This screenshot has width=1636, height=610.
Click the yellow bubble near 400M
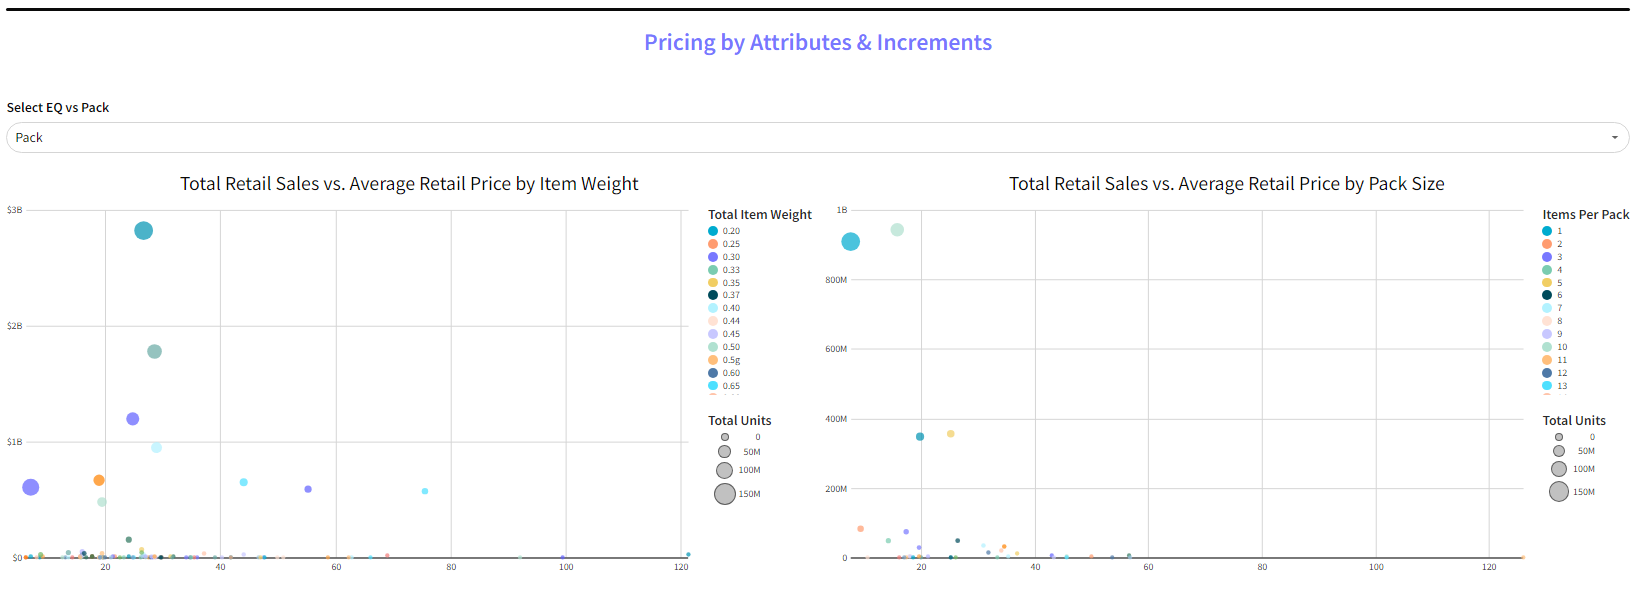(x=951, y=434)
